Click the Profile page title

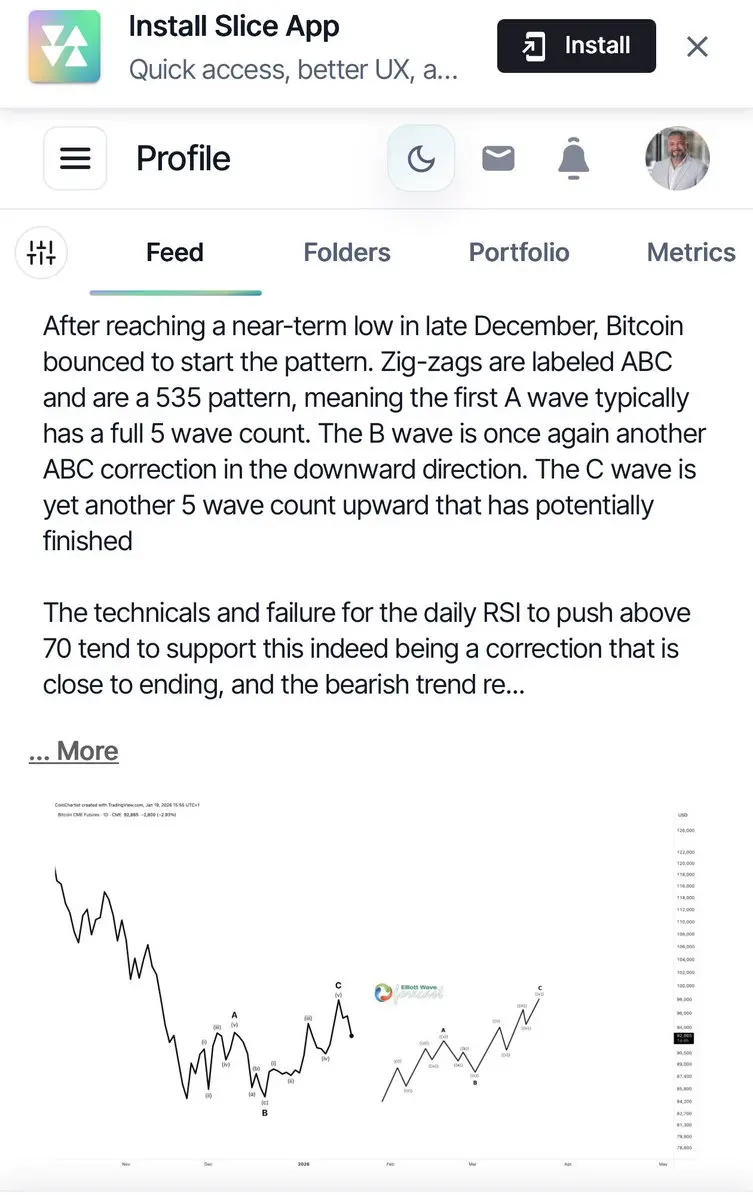click(183, 158)
